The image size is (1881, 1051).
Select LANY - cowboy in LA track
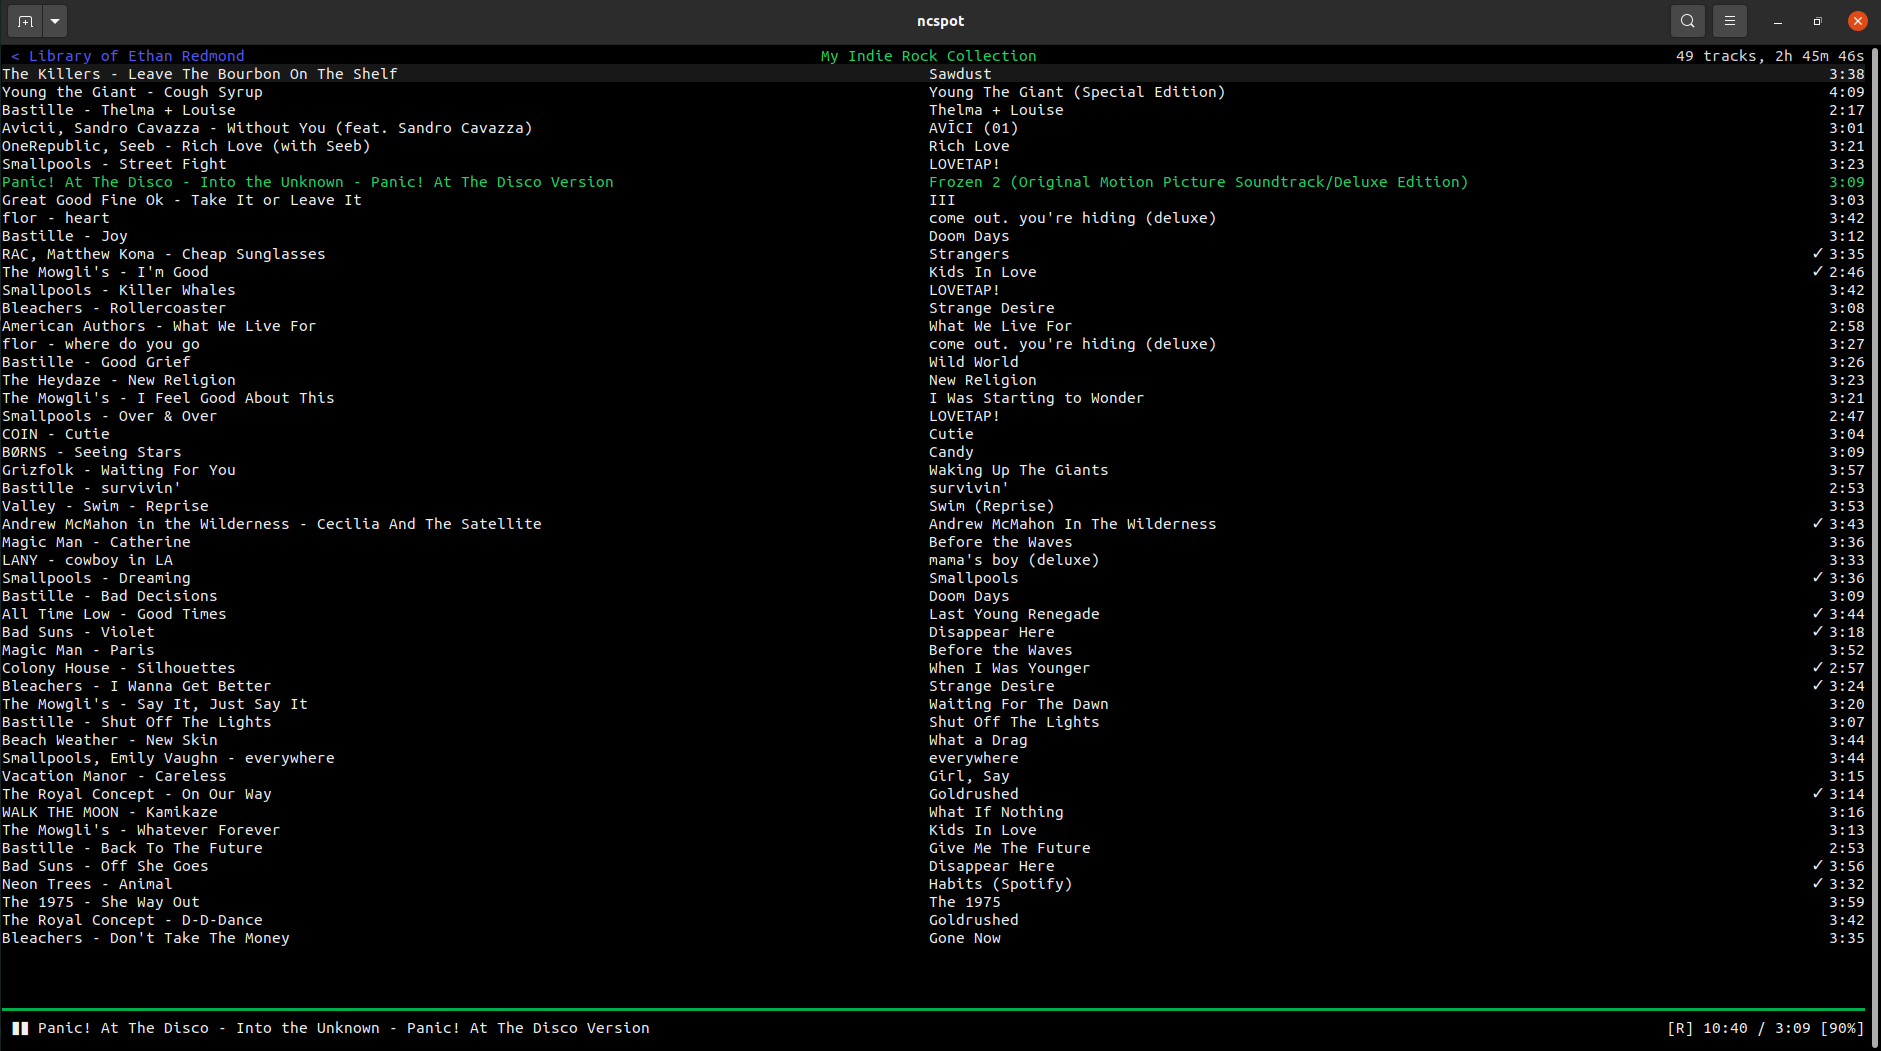coord(933,560)
